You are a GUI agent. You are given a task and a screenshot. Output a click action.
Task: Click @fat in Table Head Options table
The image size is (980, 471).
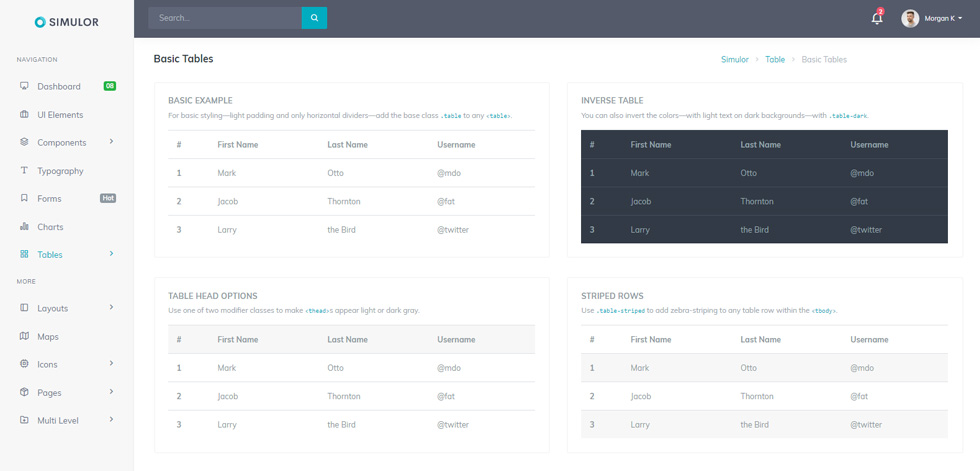pos(445,396)
